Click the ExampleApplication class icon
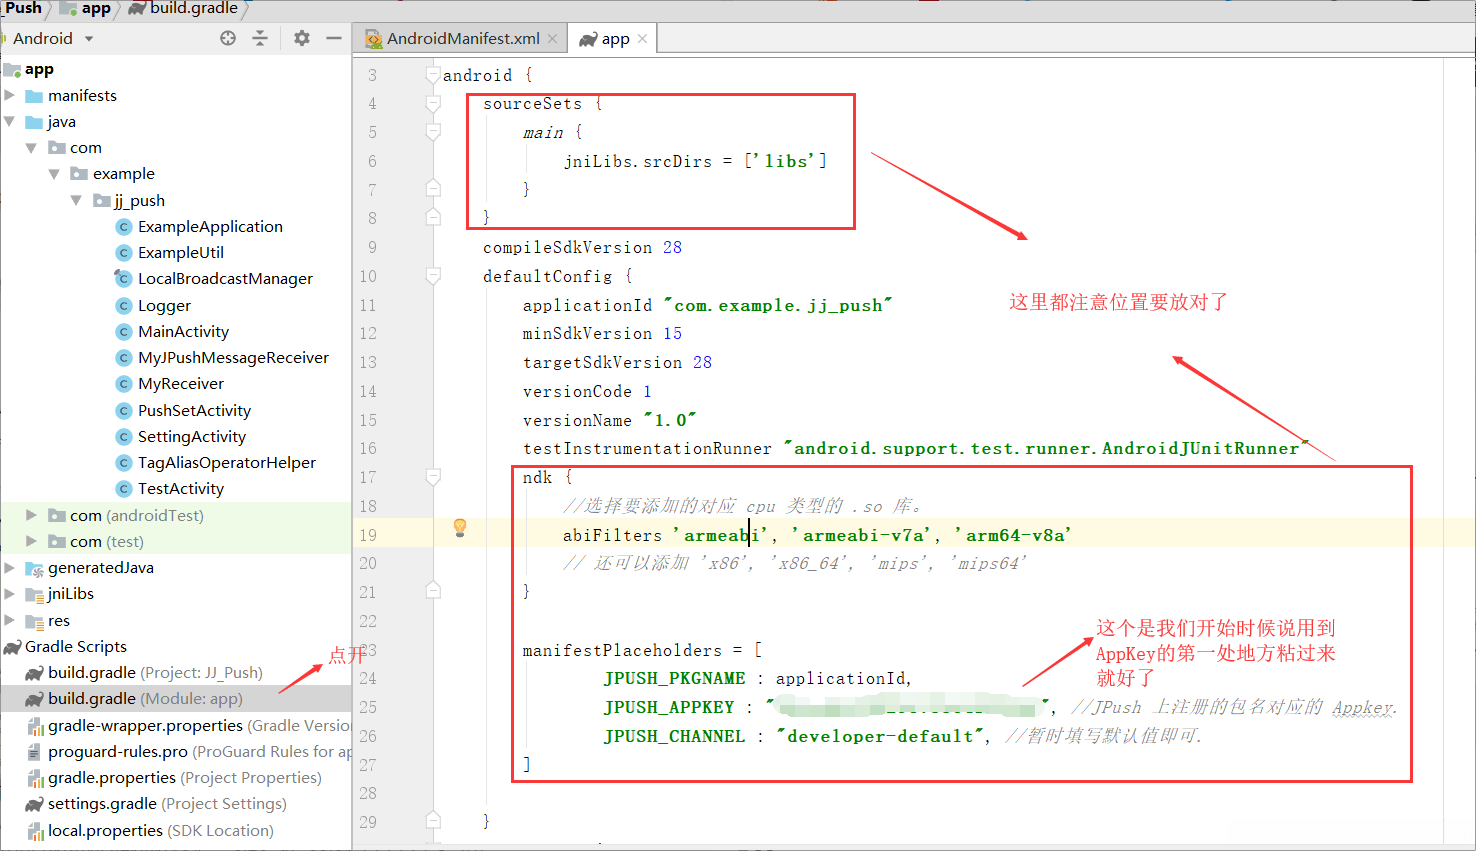 point(124,227)
